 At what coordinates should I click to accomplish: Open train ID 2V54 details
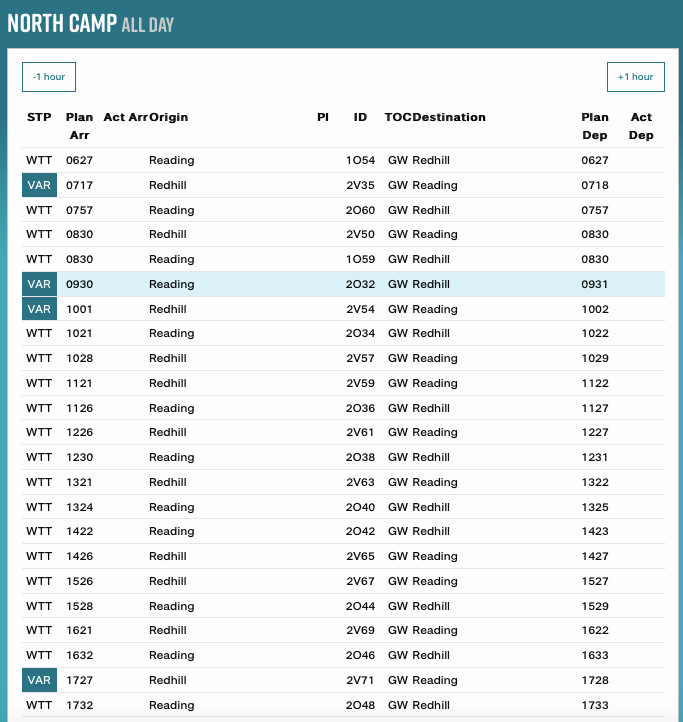pos(360,309)
